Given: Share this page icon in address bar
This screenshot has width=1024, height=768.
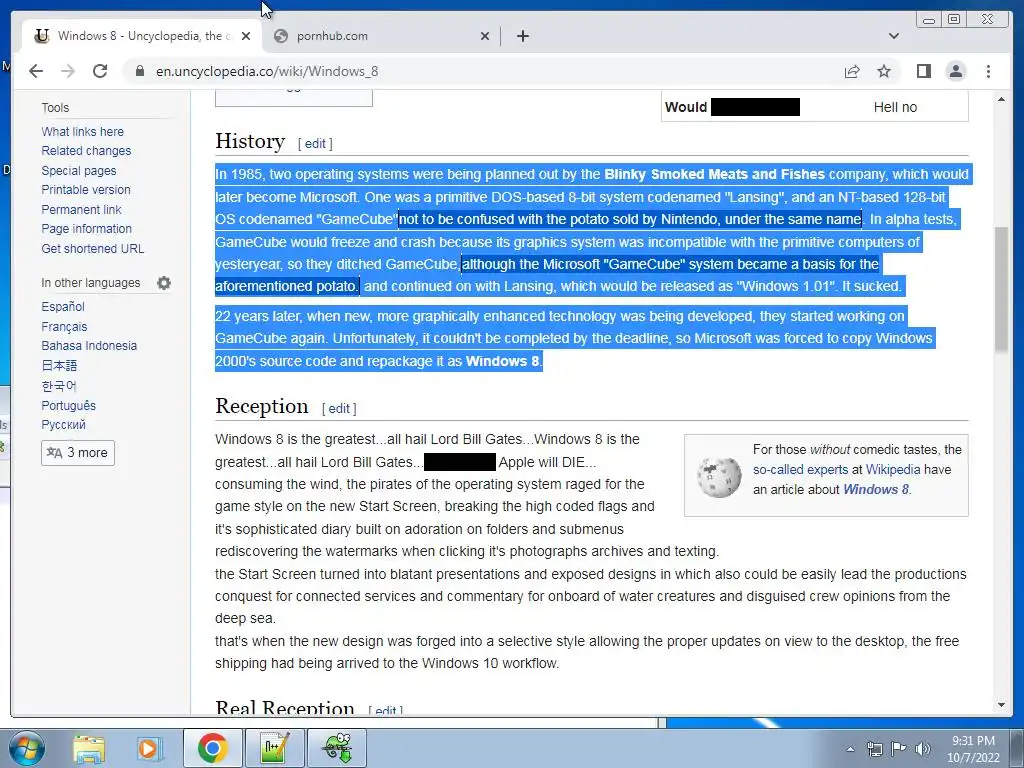Looking at the screenshot, I should (852, 71).
